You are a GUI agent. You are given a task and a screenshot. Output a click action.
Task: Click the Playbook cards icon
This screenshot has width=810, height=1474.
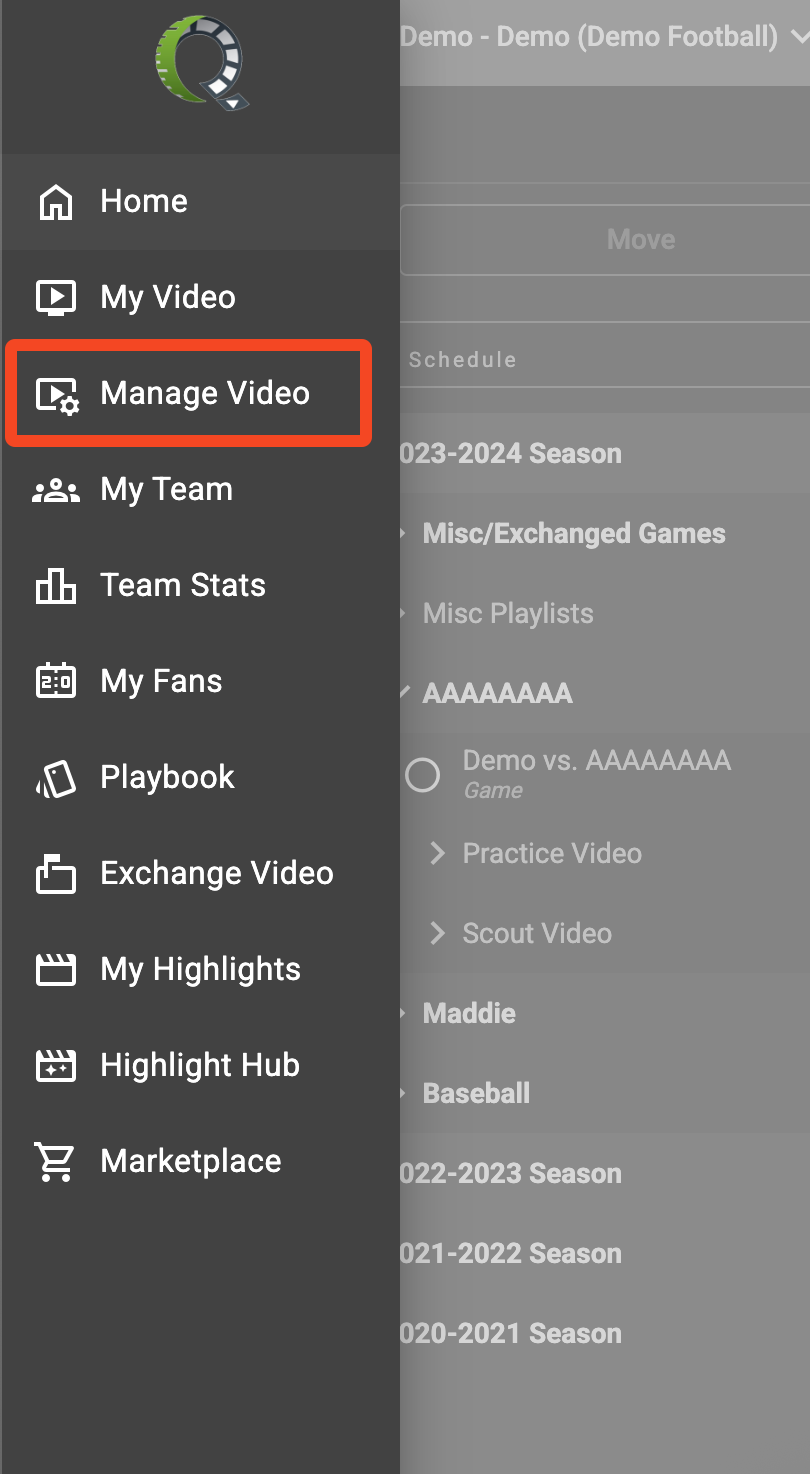[55, 777]
